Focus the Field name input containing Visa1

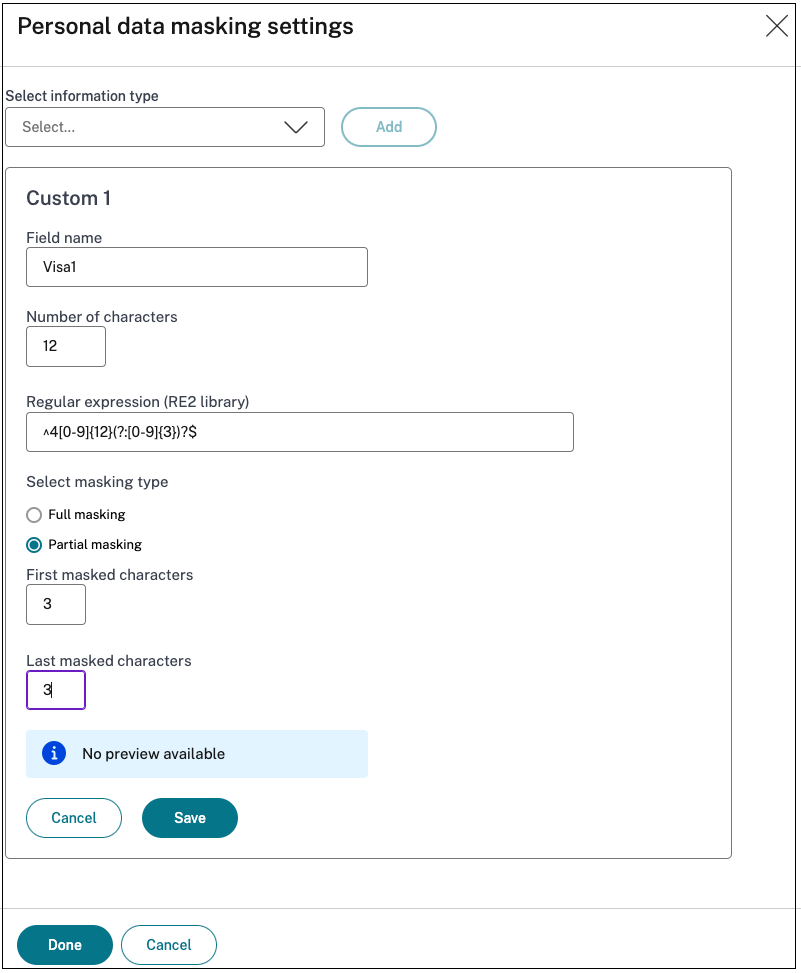[x=197, y=267]
